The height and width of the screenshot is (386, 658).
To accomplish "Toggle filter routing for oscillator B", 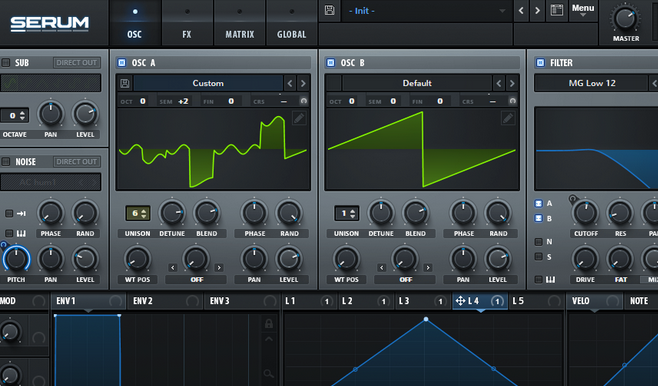I will (x=538, y=219).
